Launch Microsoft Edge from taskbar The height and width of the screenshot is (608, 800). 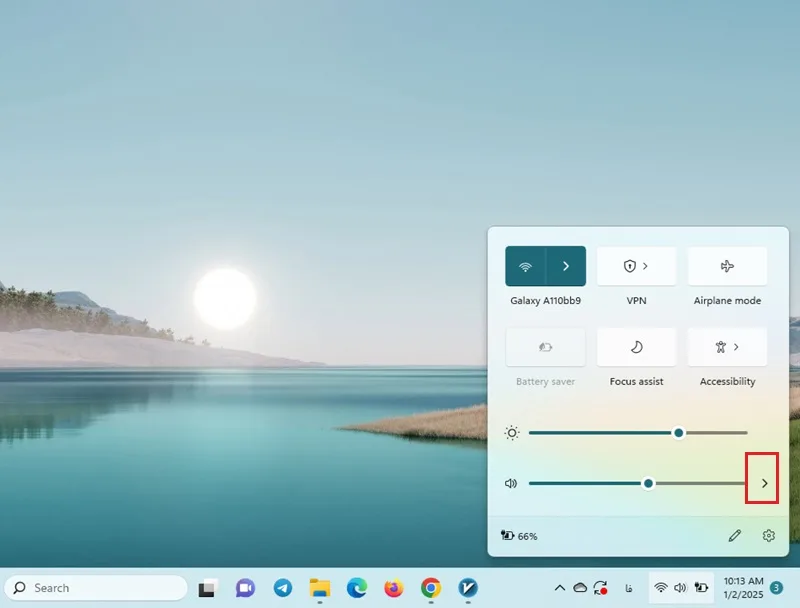tap(357, 588)
